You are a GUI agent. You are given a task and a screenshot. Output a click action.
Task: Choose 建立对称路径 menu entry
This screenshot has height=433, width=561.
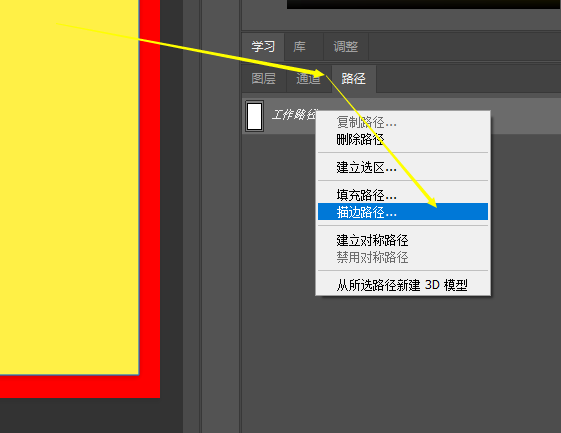click(403, 240)
